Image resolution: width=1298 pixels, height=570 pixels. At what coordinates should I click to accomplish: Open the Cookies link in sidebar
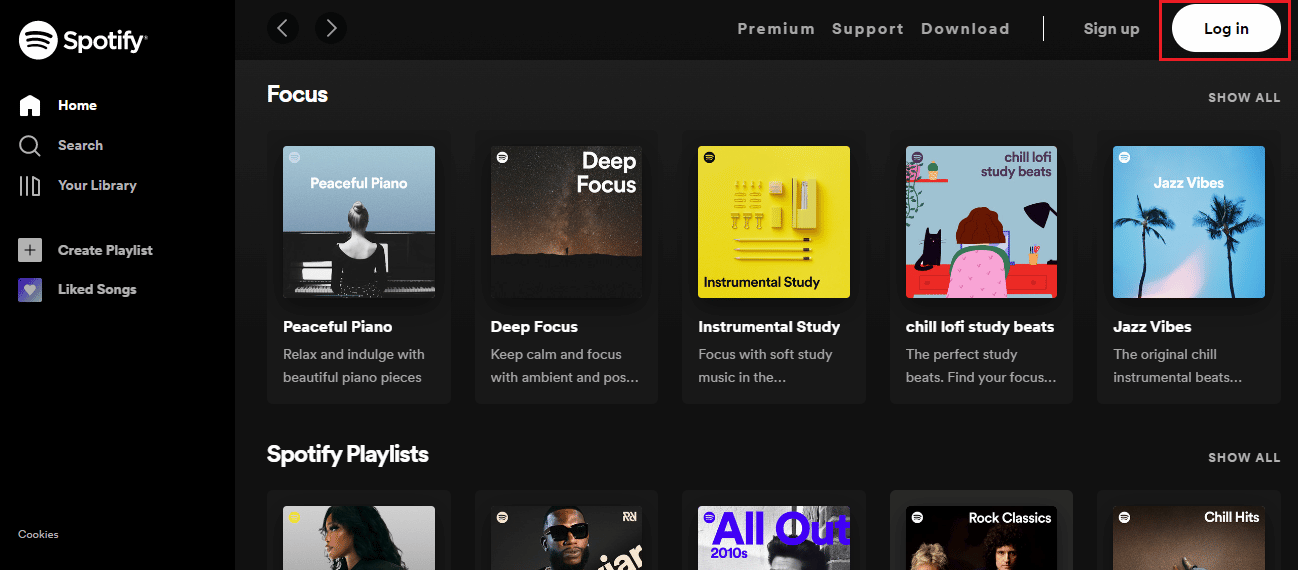coord(38,535)
